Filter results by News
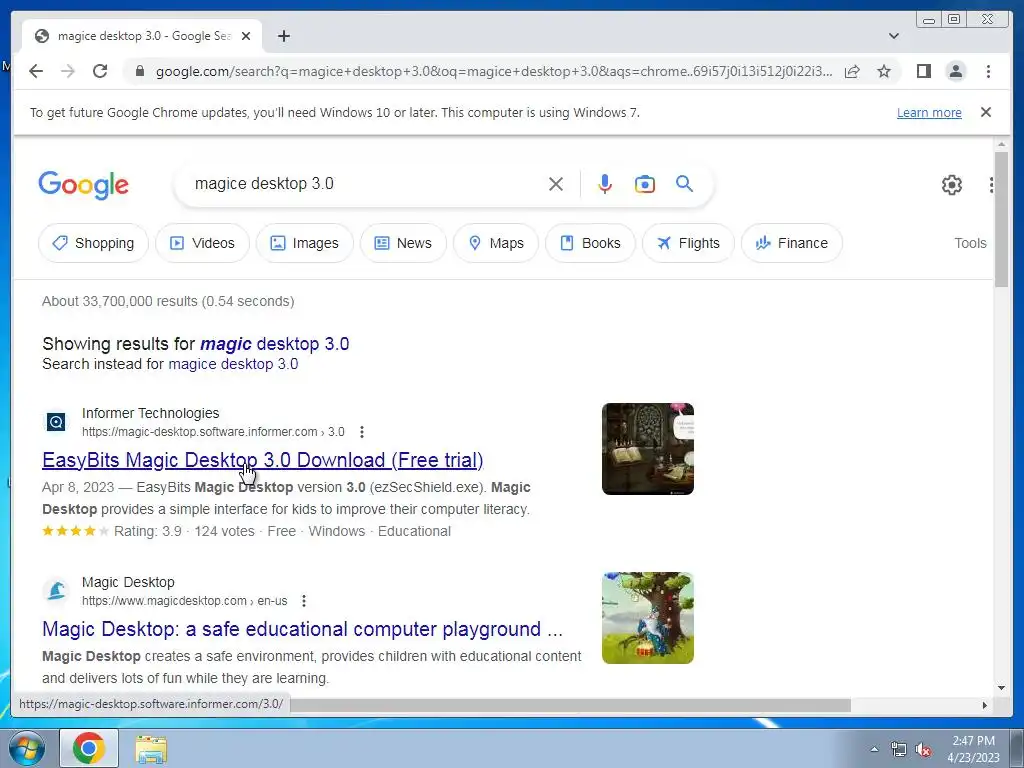 pyautogui.click(x=403, y=243)
